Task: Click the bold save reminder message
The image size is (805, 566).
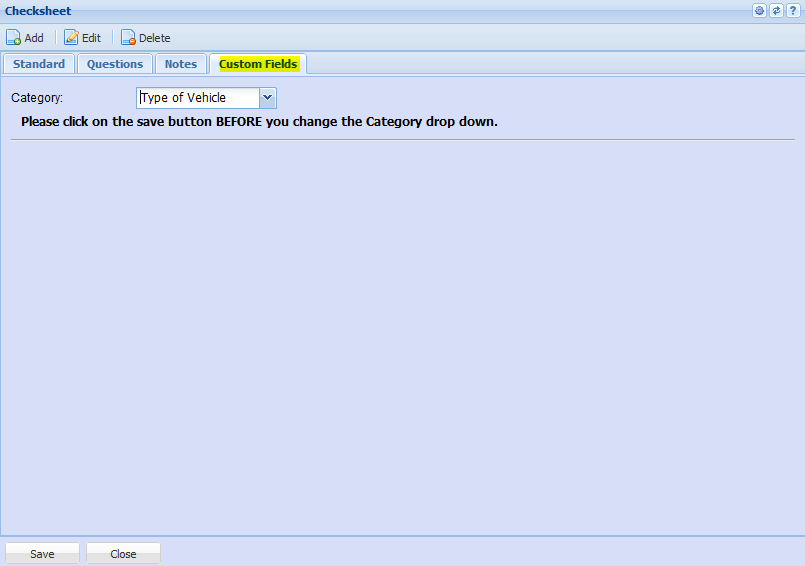Action: point(259,122)
